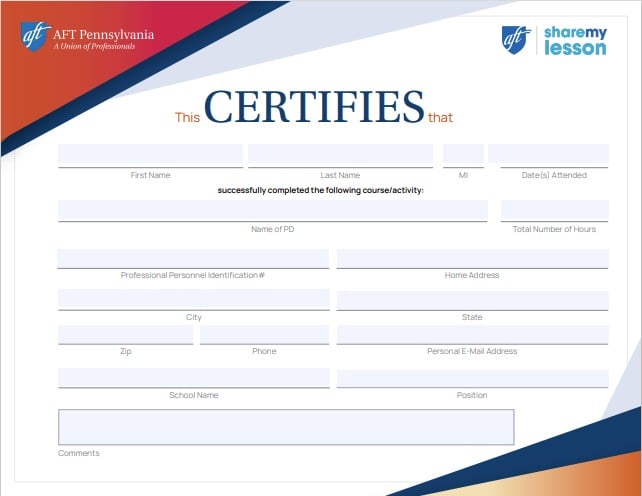Click the Share My Lesson logo
The height and width of the screenshot is (496, 642).
(553, 40)
